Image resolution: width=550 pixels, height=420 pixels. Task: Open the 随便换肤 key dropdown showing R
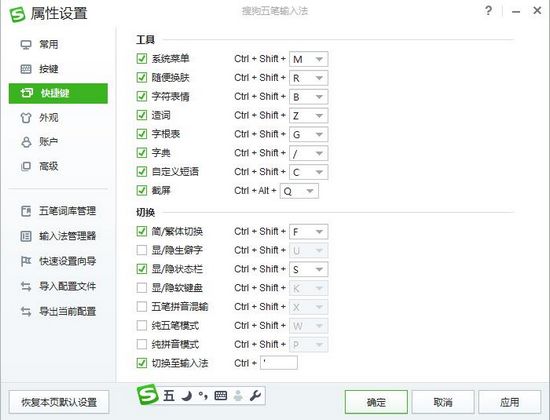point(309,78)
